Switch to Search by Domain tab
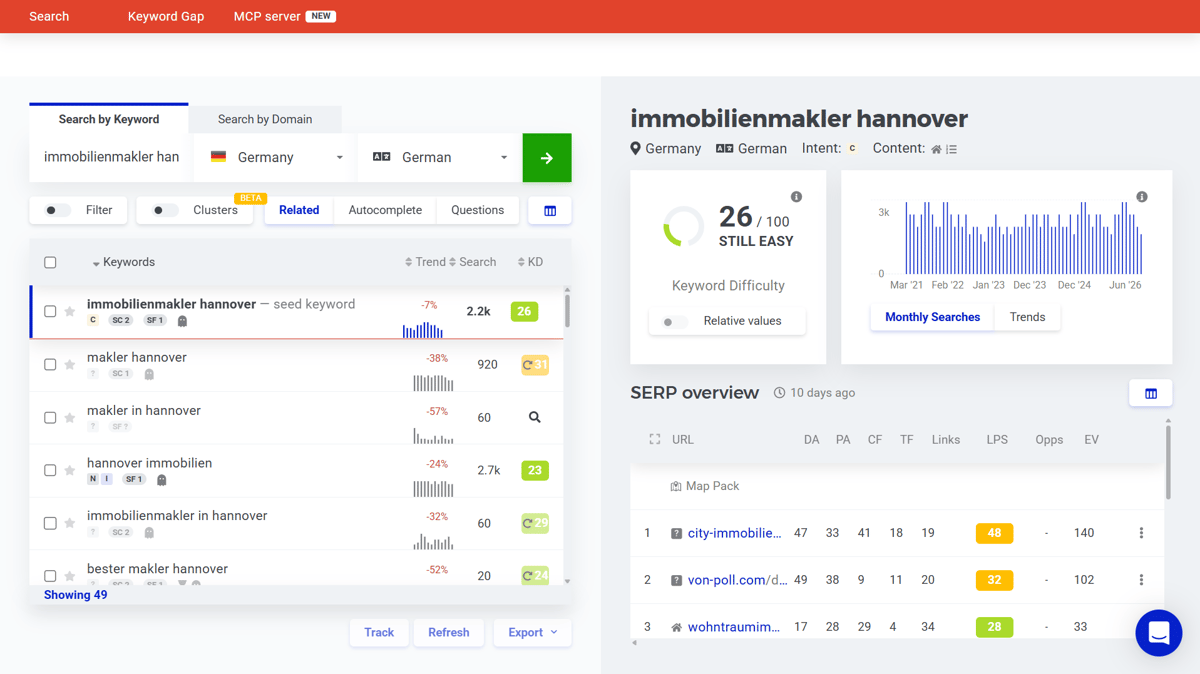The height and width of the screenshot is (674, 1200). click(265, 119)
